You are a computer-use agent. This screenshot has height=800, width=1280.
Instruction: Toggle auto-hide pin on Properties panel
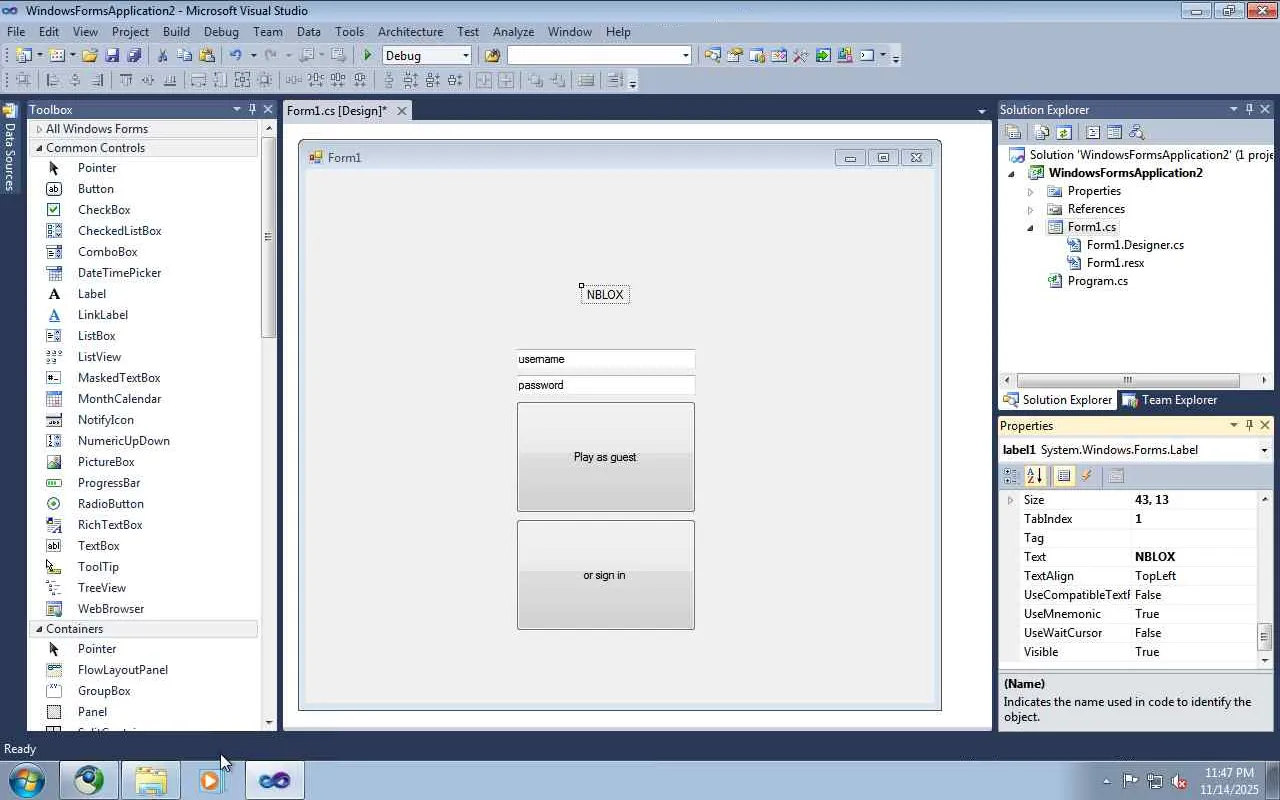[1249, 425]
